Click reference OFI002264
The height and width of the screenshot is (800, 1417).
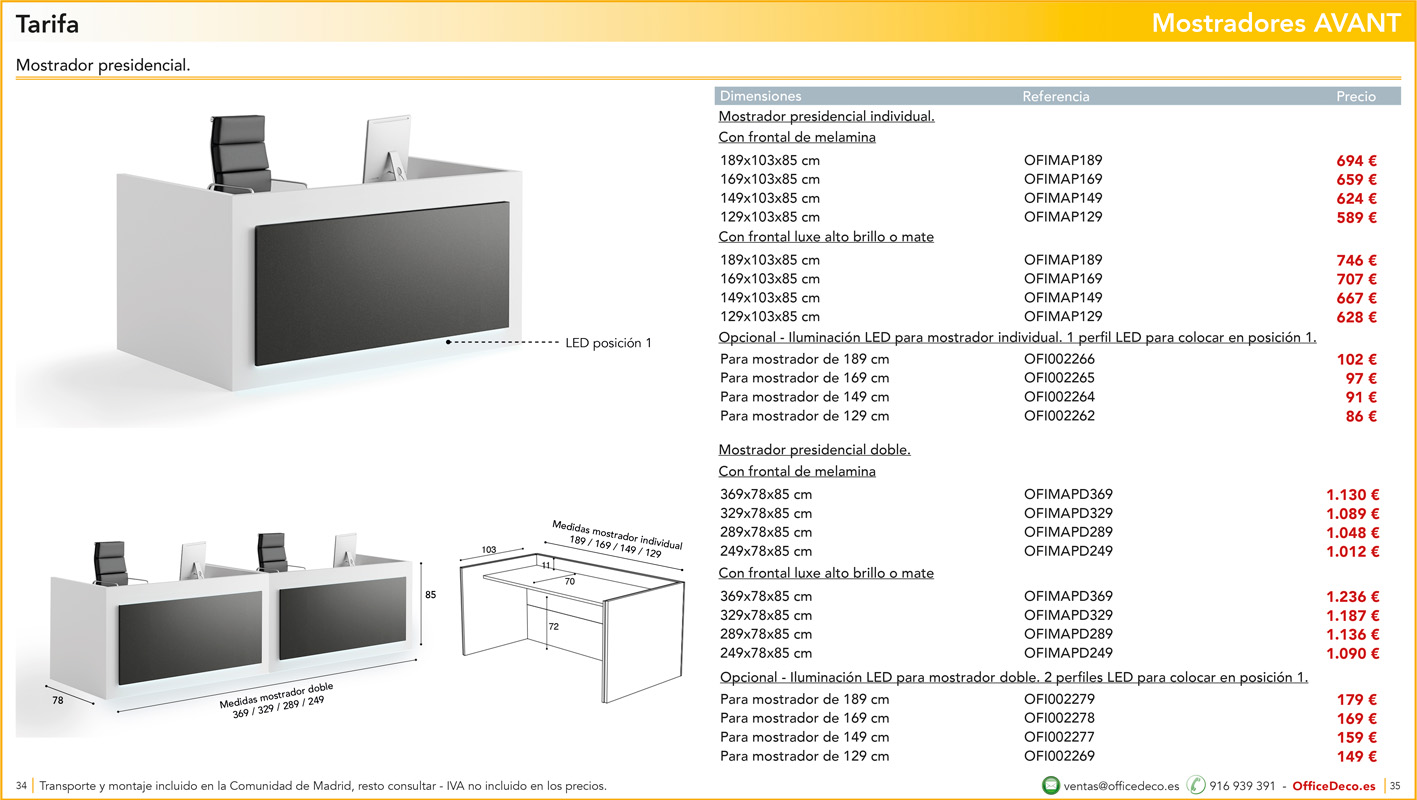coord(1059,397)
